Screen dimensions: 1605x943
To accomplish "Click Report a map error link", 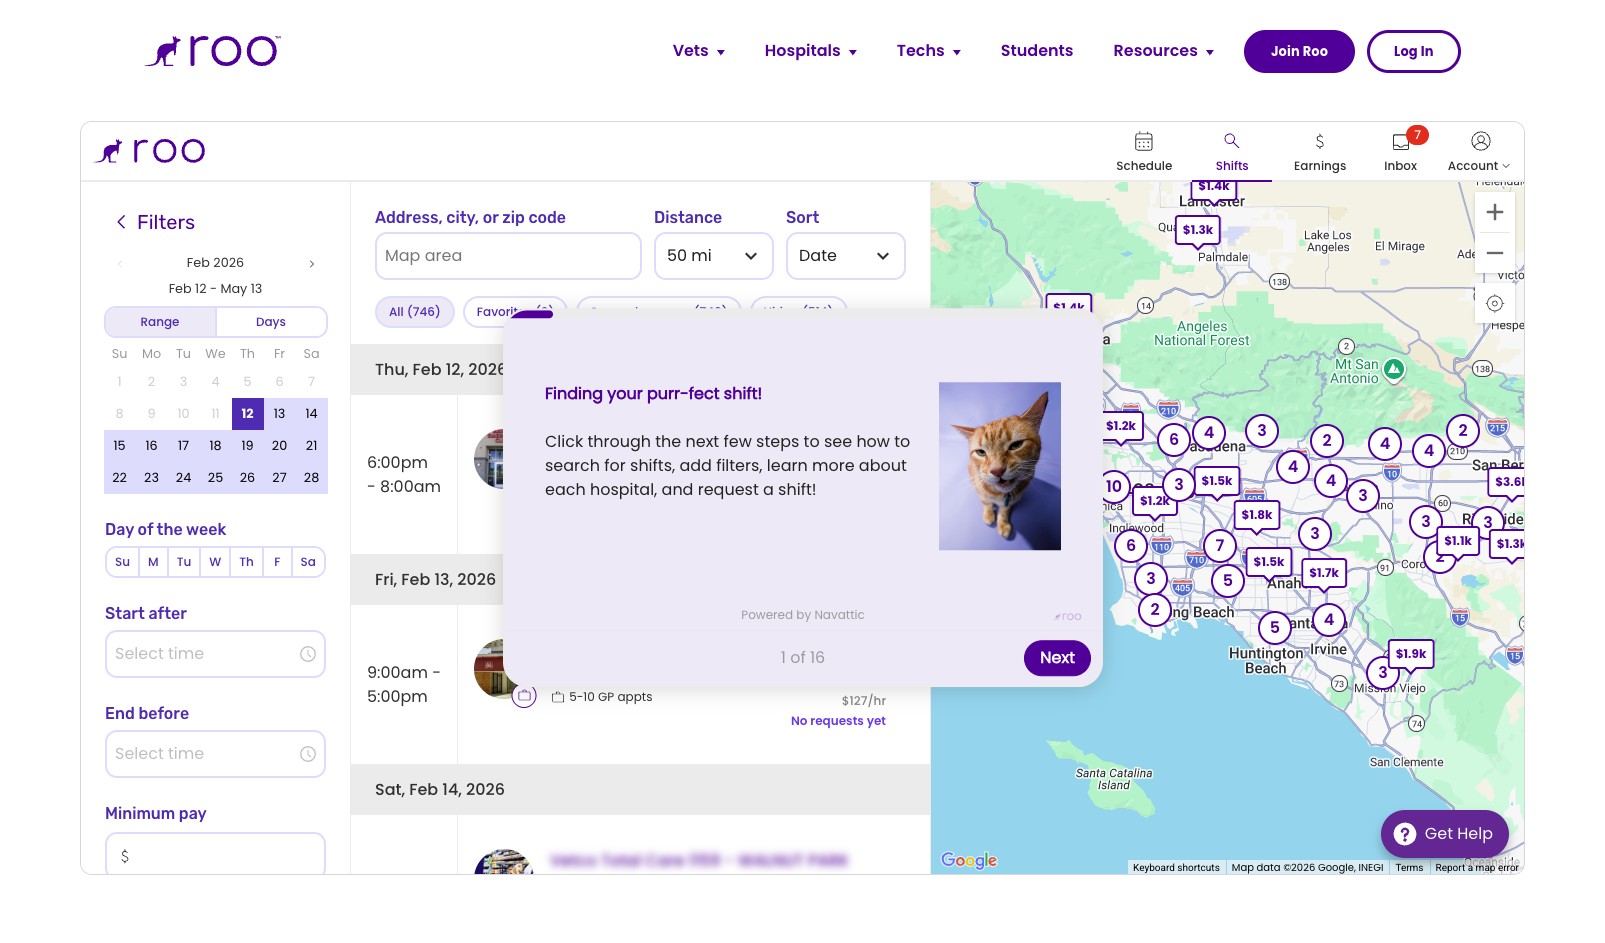I will click(x=1477, y=868).
